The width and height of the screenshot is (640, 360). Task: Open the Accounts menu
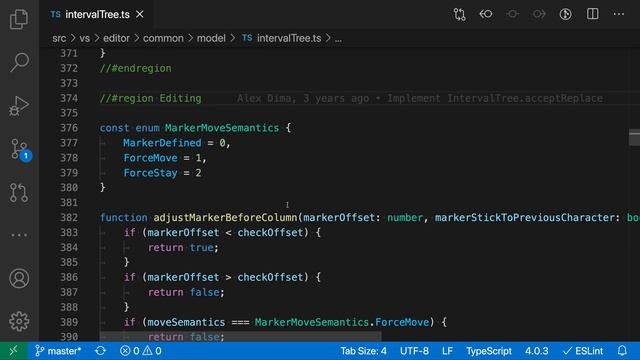tap(19, 278)
